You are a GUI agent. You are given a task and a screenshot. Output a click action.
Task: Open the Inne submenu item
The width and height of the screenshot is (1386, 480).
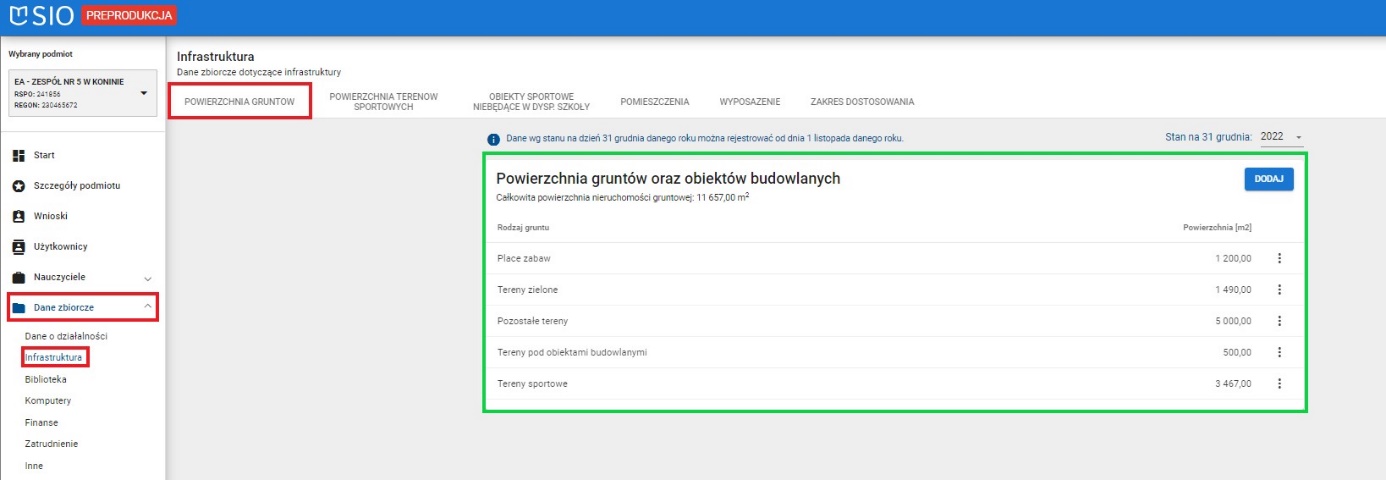tap(34, 466)
